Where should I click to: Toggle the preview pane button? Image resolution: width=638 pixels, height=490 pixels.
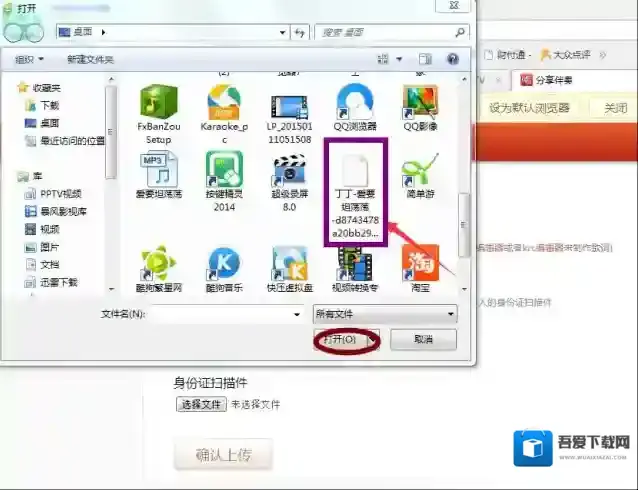pos(425,59)
